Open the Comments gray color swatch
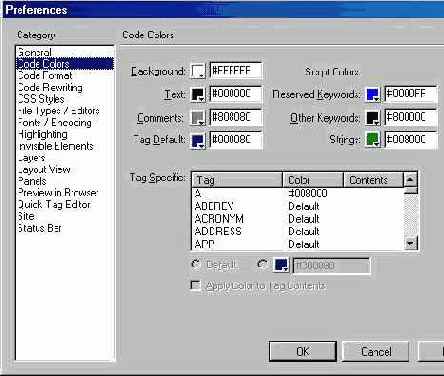This screenshot has width=444, height=376. click(198, 118)
